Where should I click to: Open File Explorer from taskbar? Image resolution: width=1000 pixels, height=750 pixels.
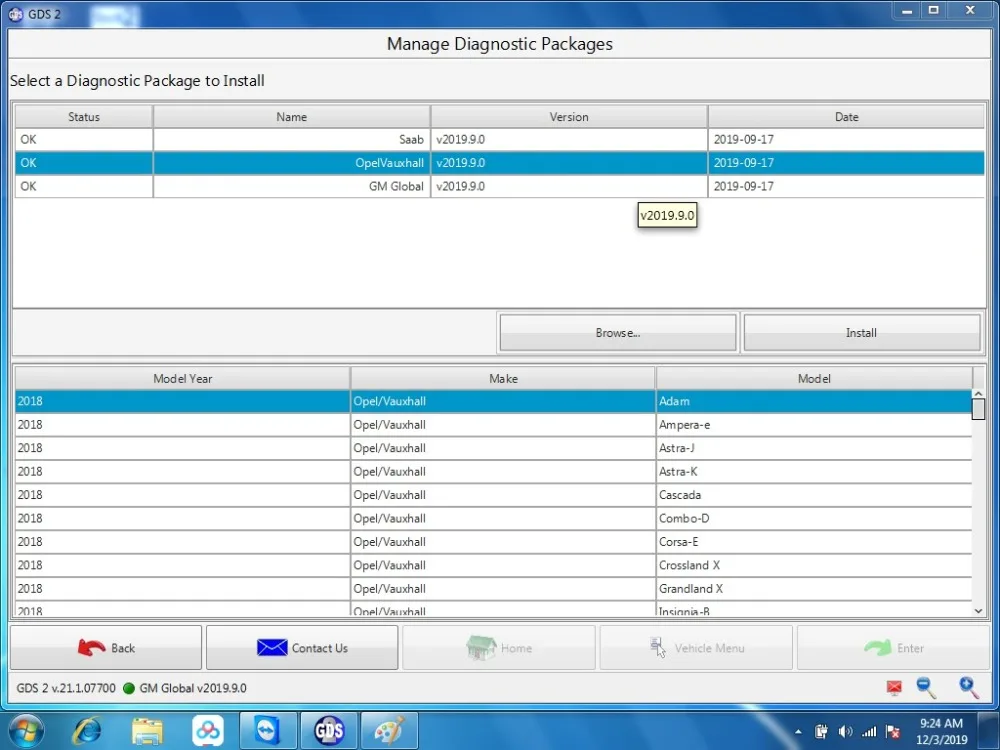pyautogui.click(x=147, y=732)
